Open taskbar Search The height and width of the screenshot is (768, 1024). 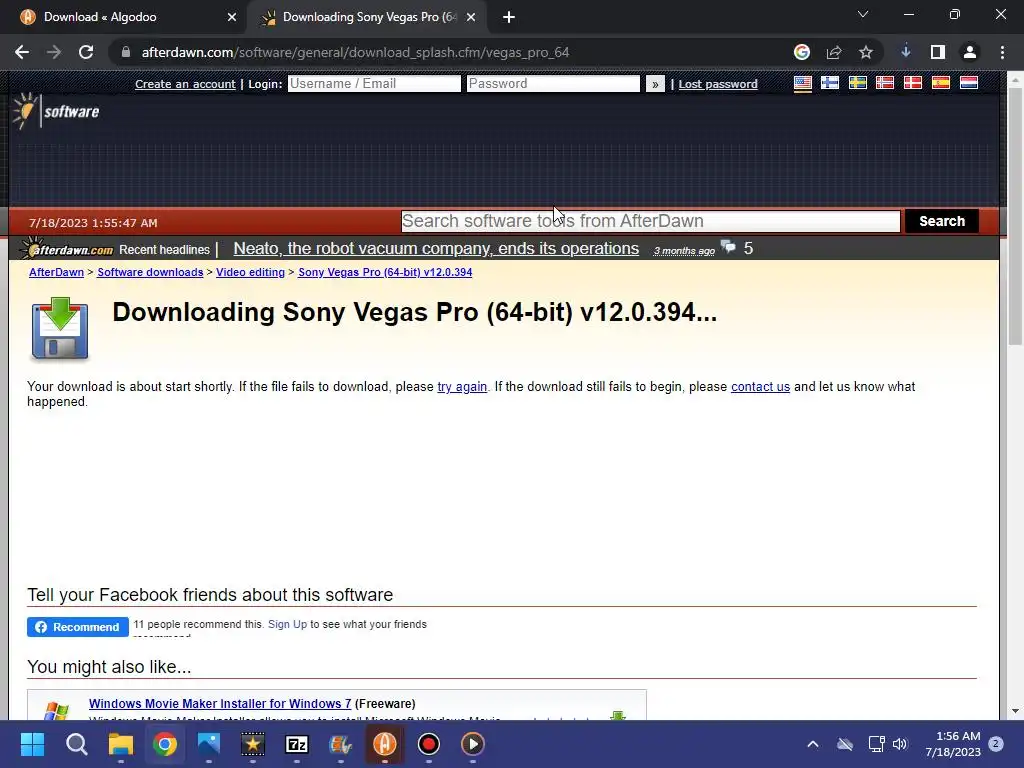(76, 744)
